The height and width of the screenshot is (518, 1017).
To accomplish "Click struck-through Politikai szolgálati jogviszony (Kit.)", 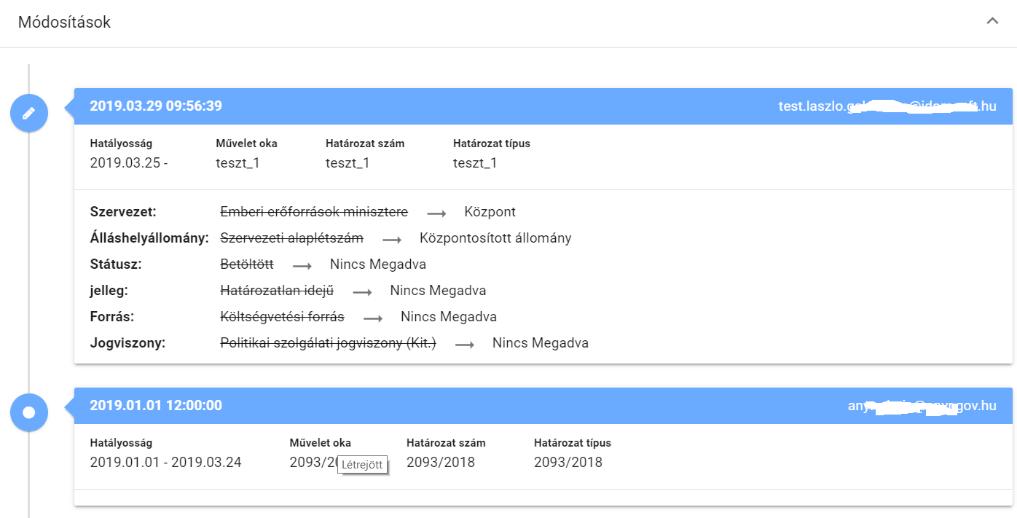I will click(328, 343).
